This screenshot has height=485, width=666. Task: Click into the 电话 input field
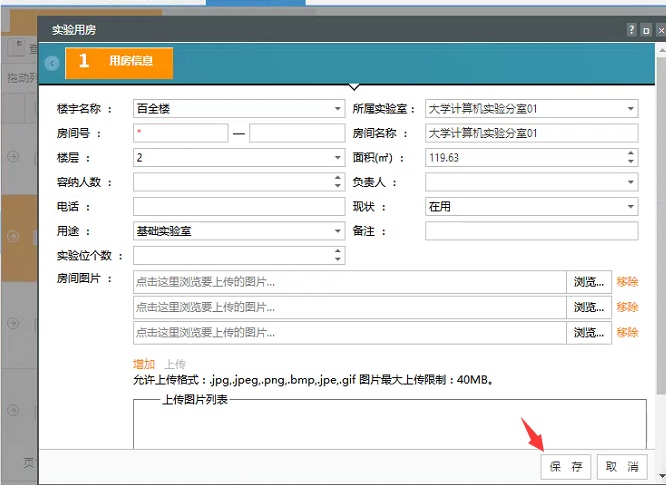coord(238,207)
